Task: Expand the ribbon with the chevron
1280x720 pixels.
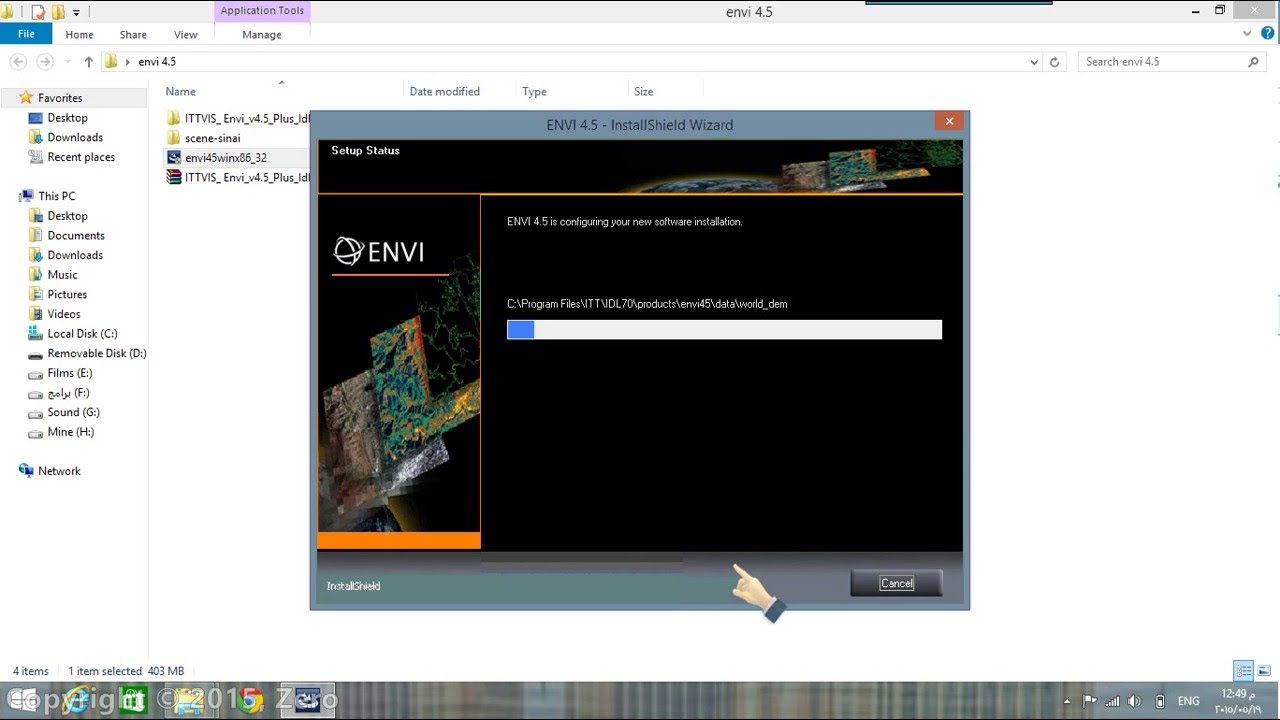Action: (1247, 34)
